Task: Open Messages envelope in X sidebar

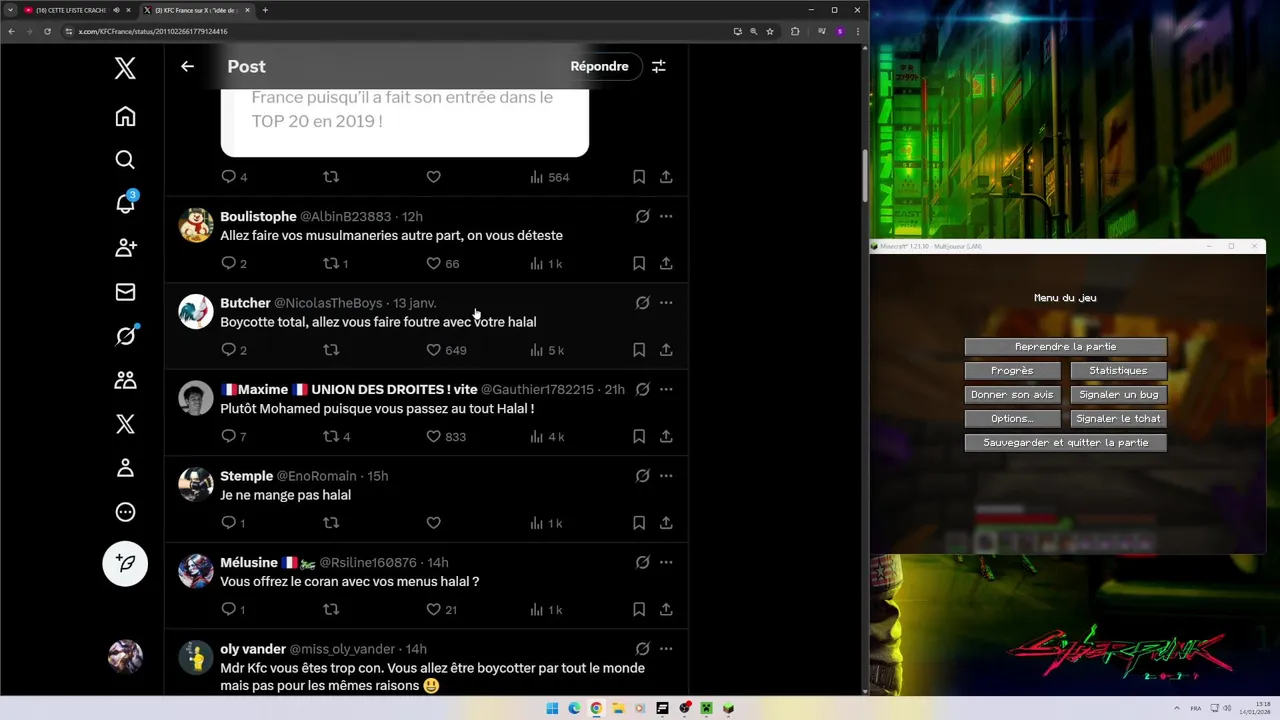Action: [x=125, y=292]
